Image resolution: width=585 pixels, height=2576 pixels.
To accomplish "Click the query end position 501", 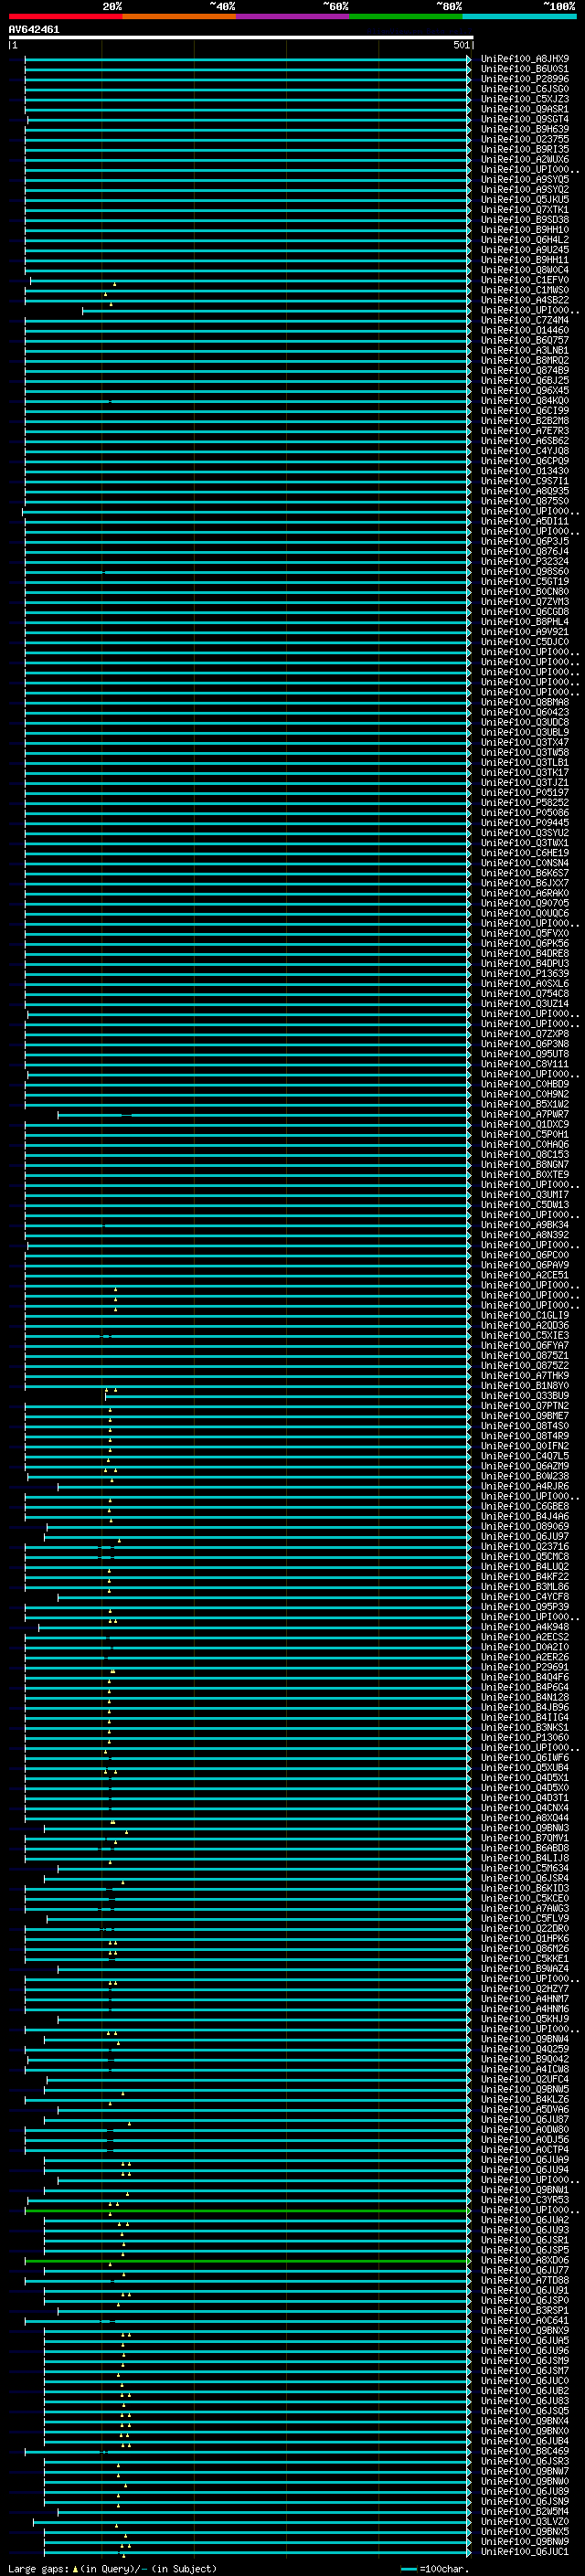I will [461, 45].
